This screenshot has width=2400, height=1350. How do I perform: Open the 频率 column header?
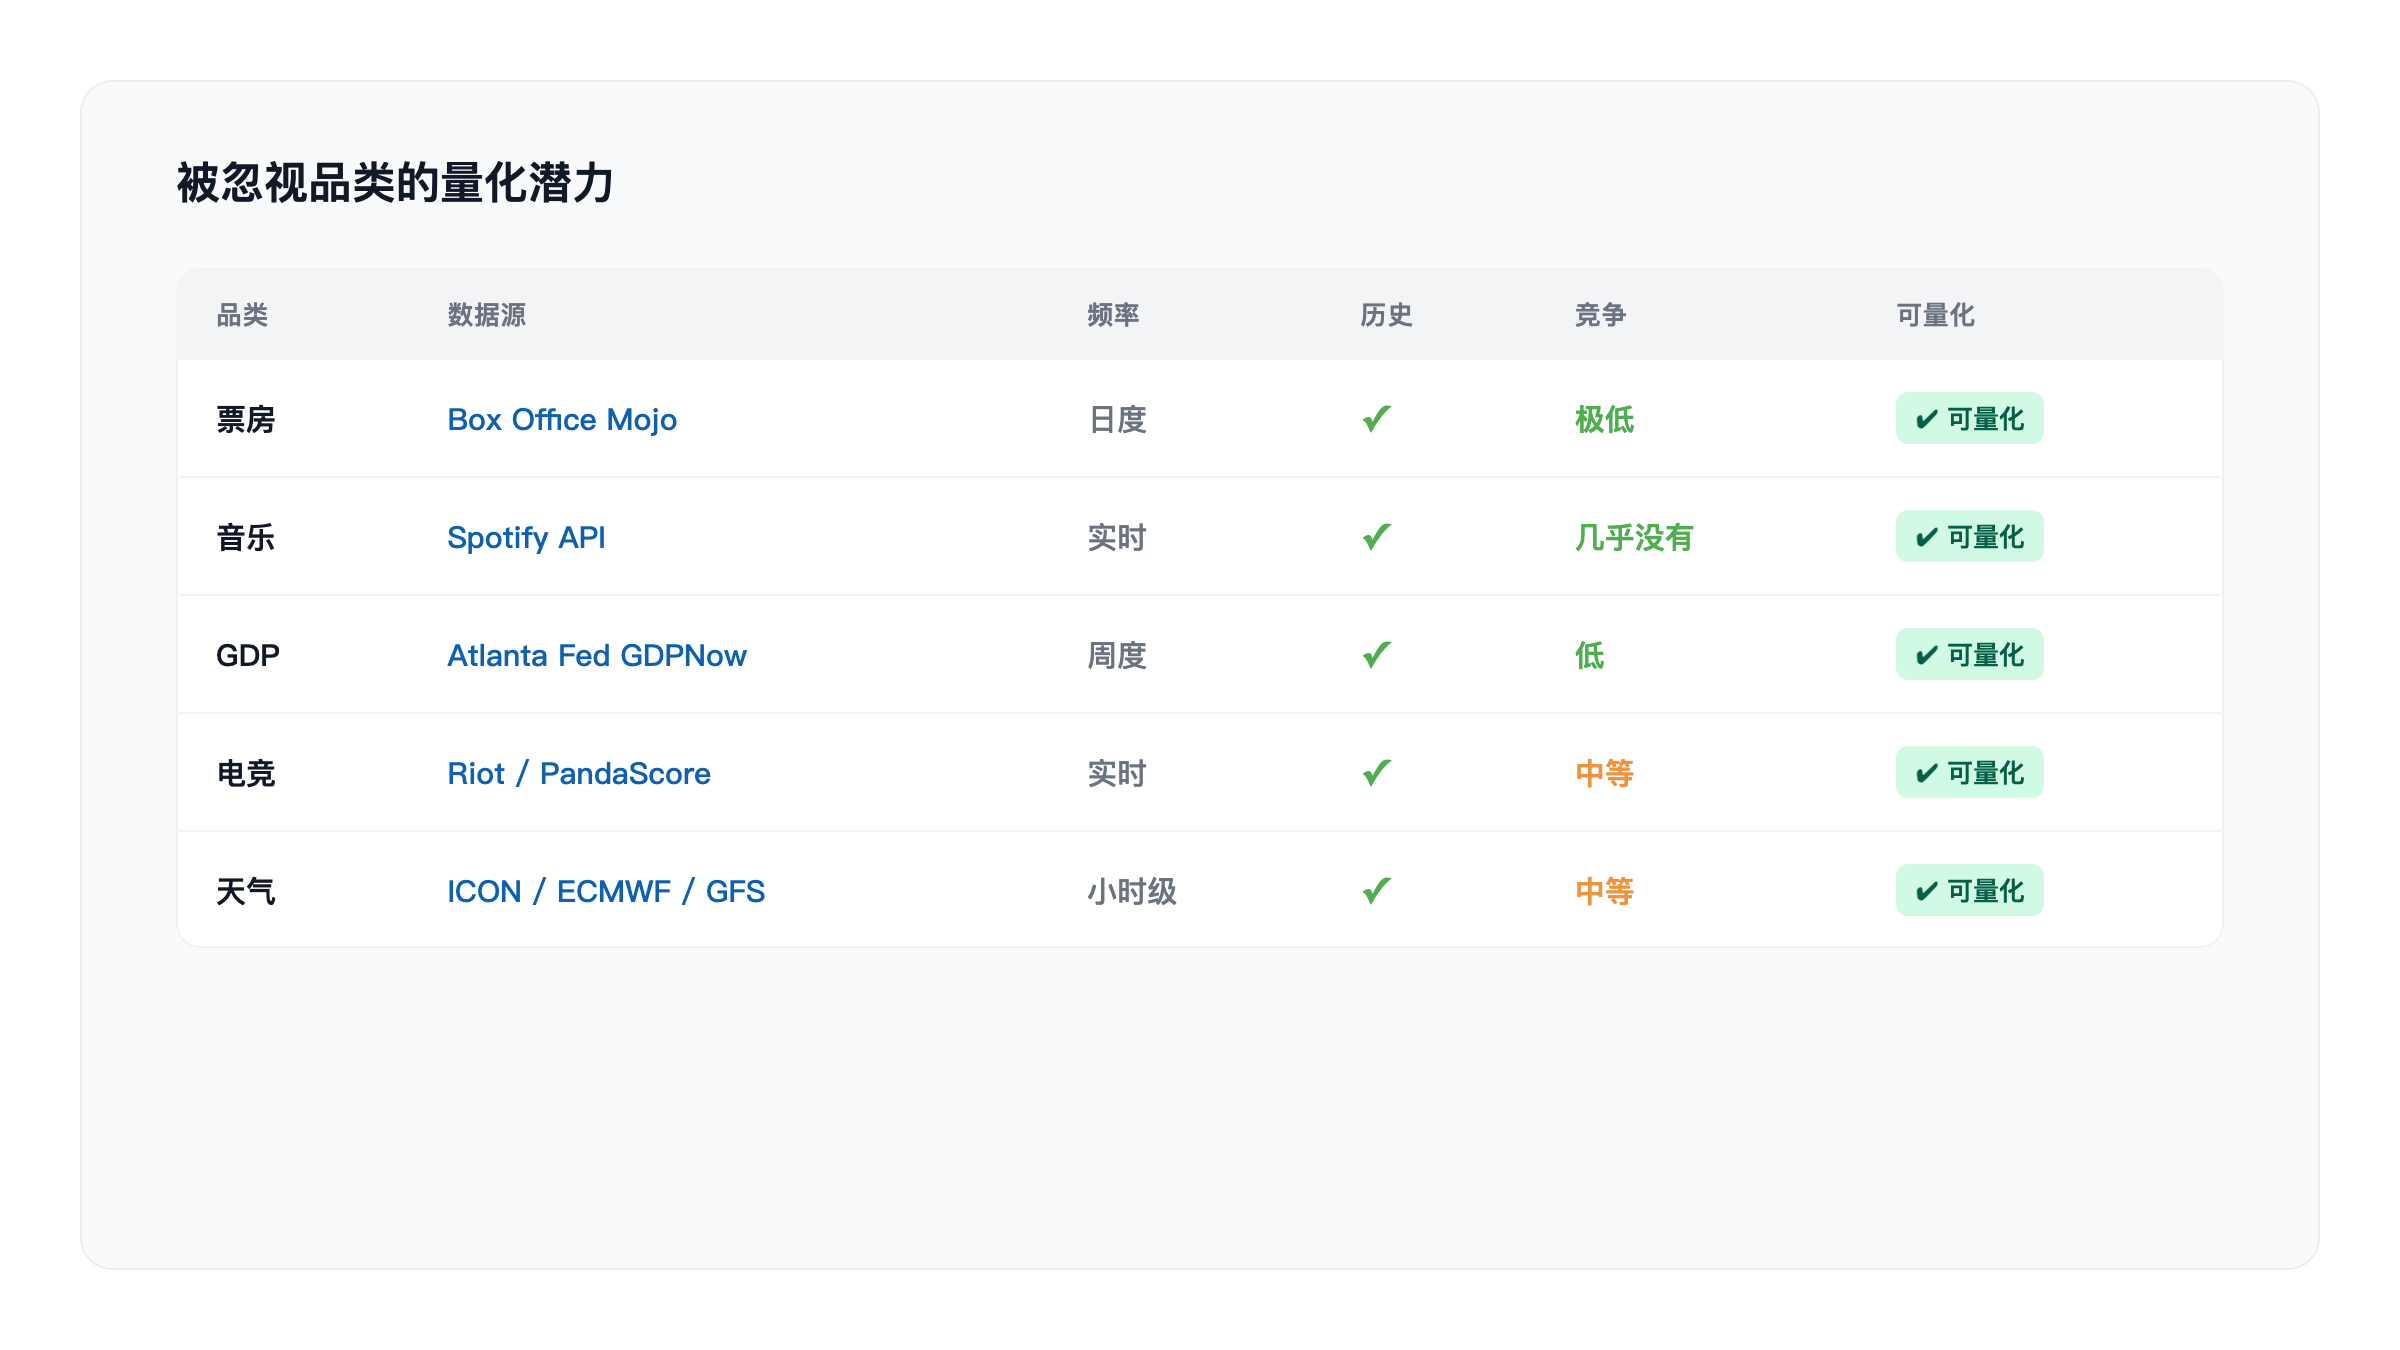click(1112, 313)
